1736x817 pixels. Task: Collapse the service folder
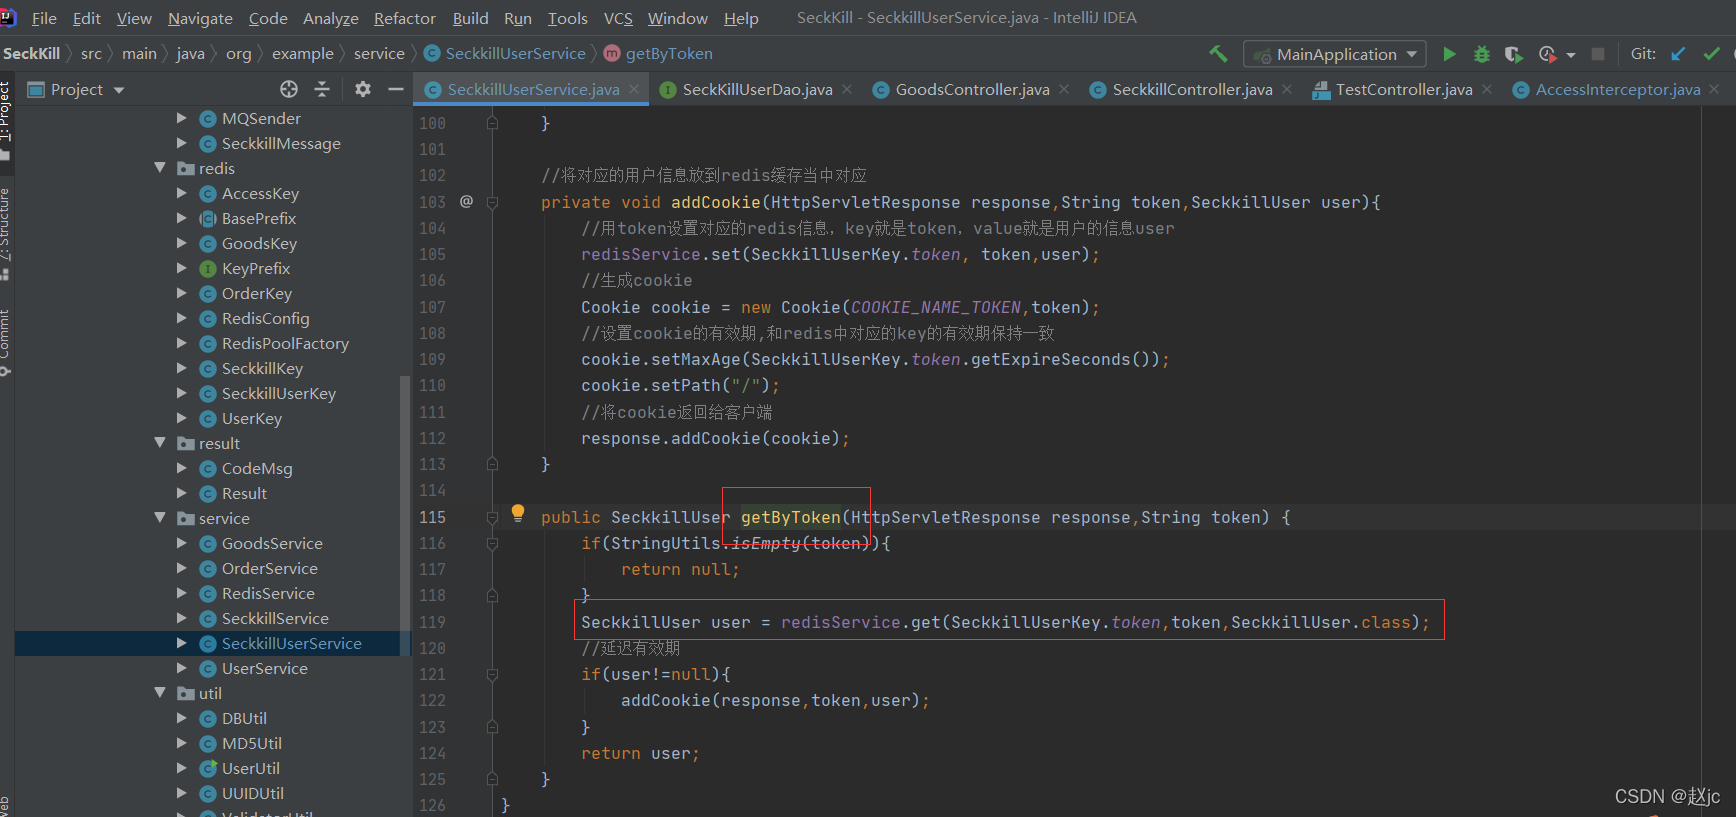(x=160, y=518)
